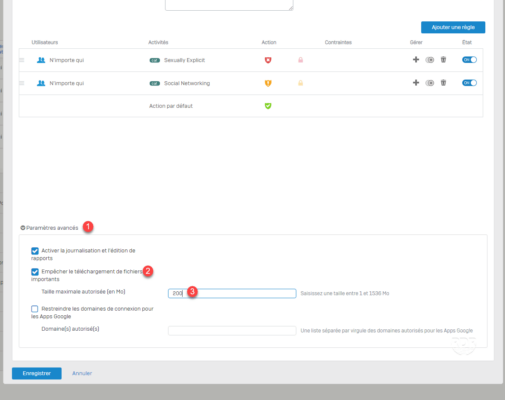Click green allow shield for Action par défaut

point(268,106)
